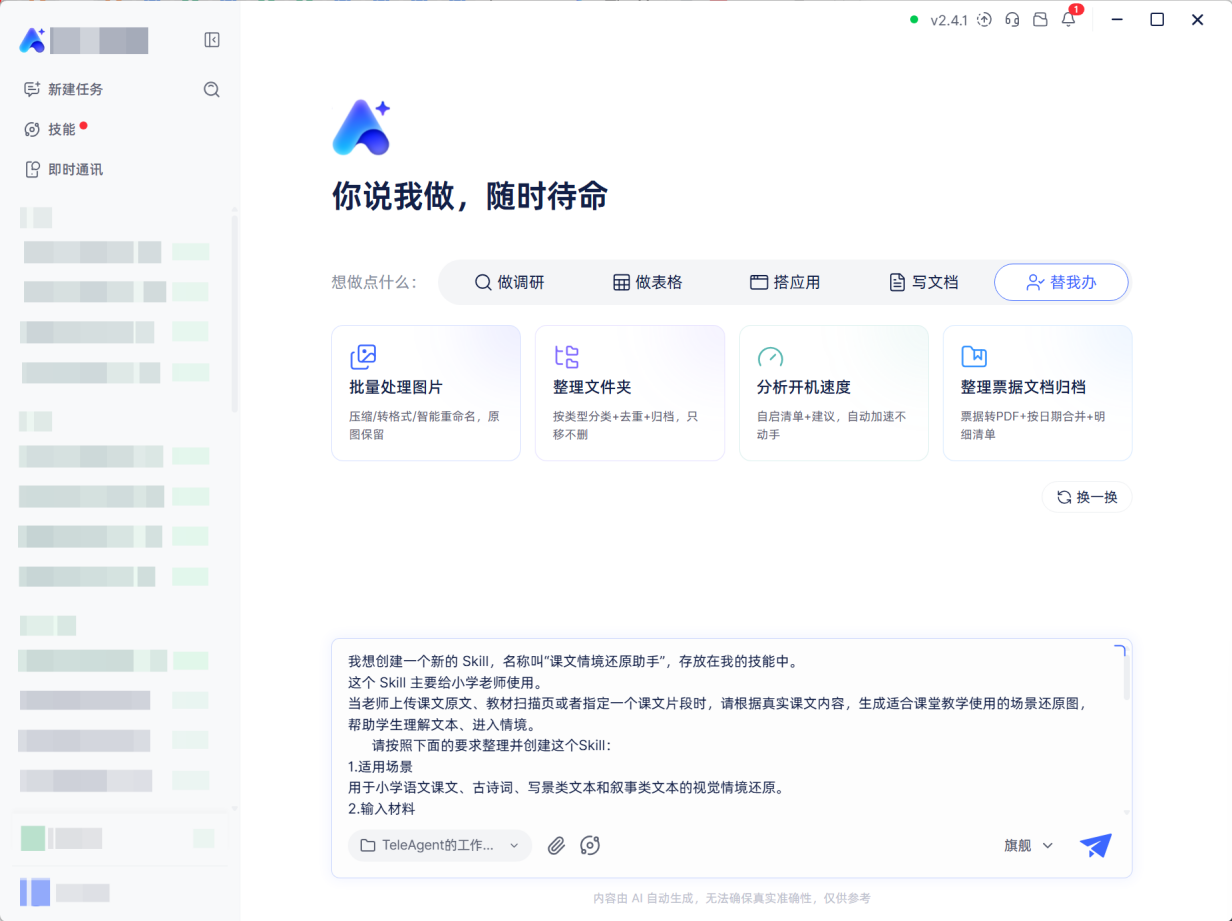The width and height of the screenshot is (1232, 921).
Task: Open the 整理票据文档归档 card
Action: pos(1038,393)
